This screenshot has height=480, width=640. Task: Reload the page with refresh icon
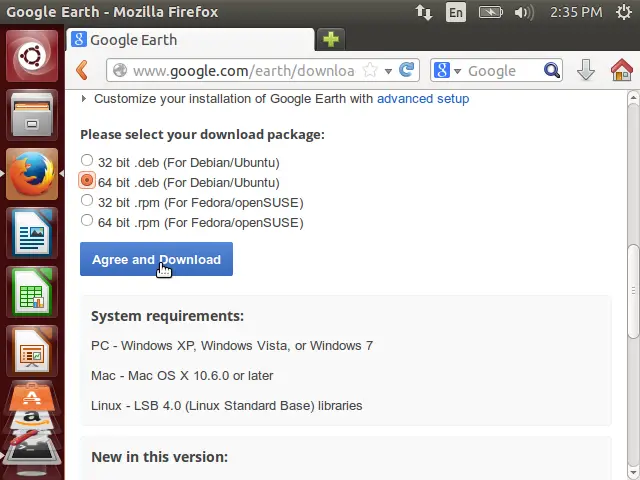407,70
